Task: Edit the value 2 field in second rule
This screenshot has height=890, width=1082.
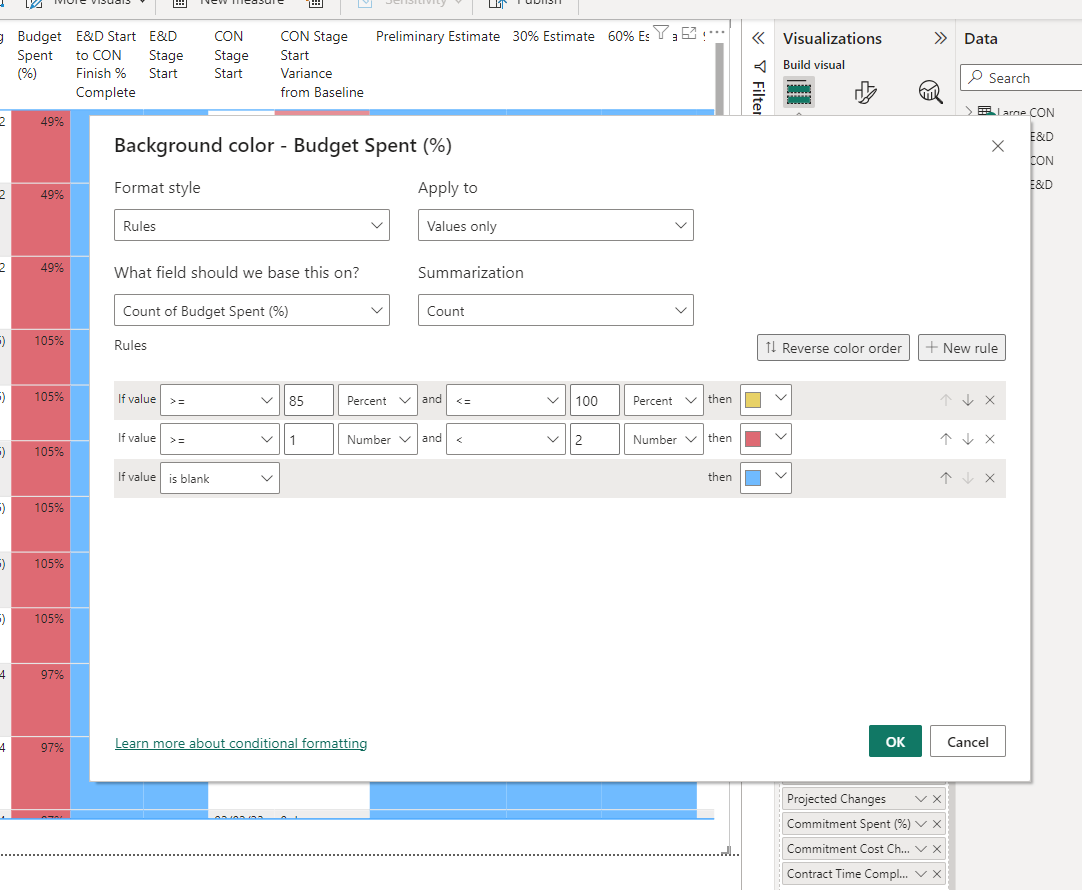Action: tap(595, 439)
